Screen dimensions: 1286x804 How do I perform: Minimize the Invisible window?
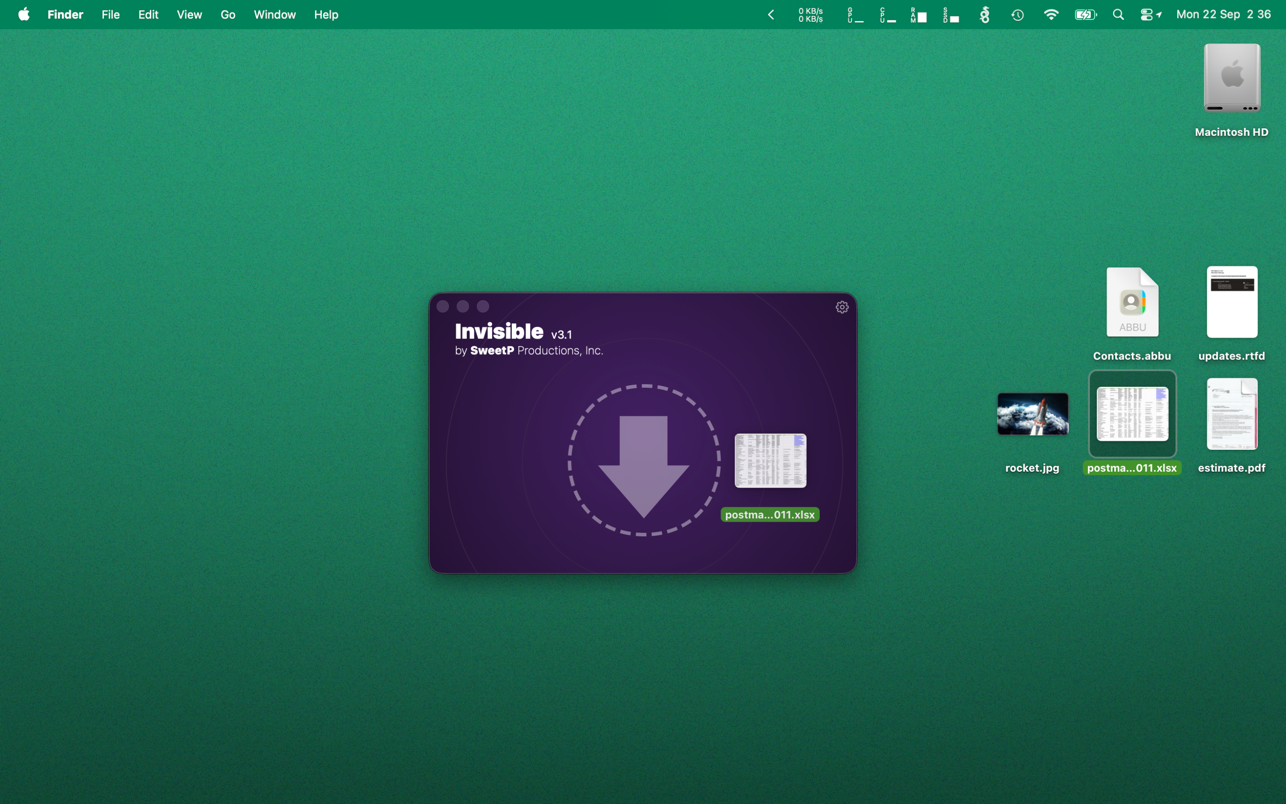coord(463,307)
